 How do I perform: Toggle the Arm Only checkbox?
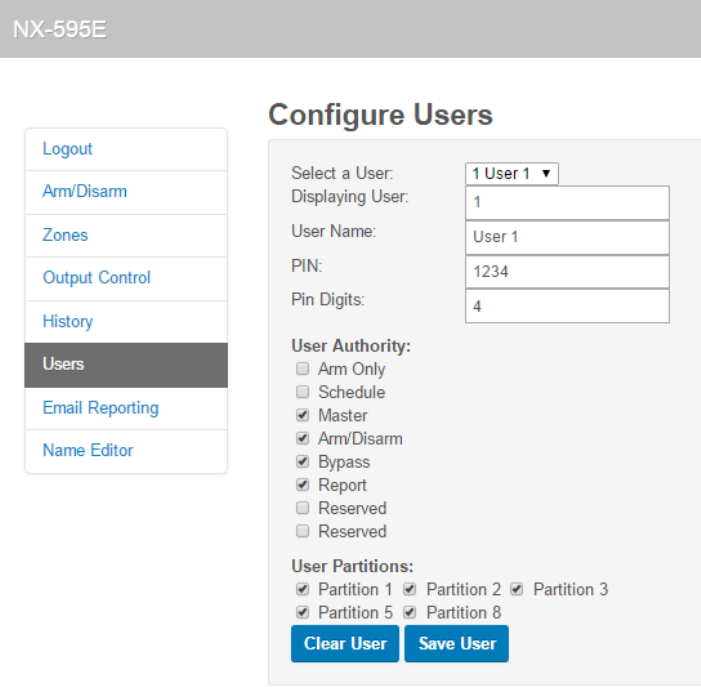tap(303, 369)
